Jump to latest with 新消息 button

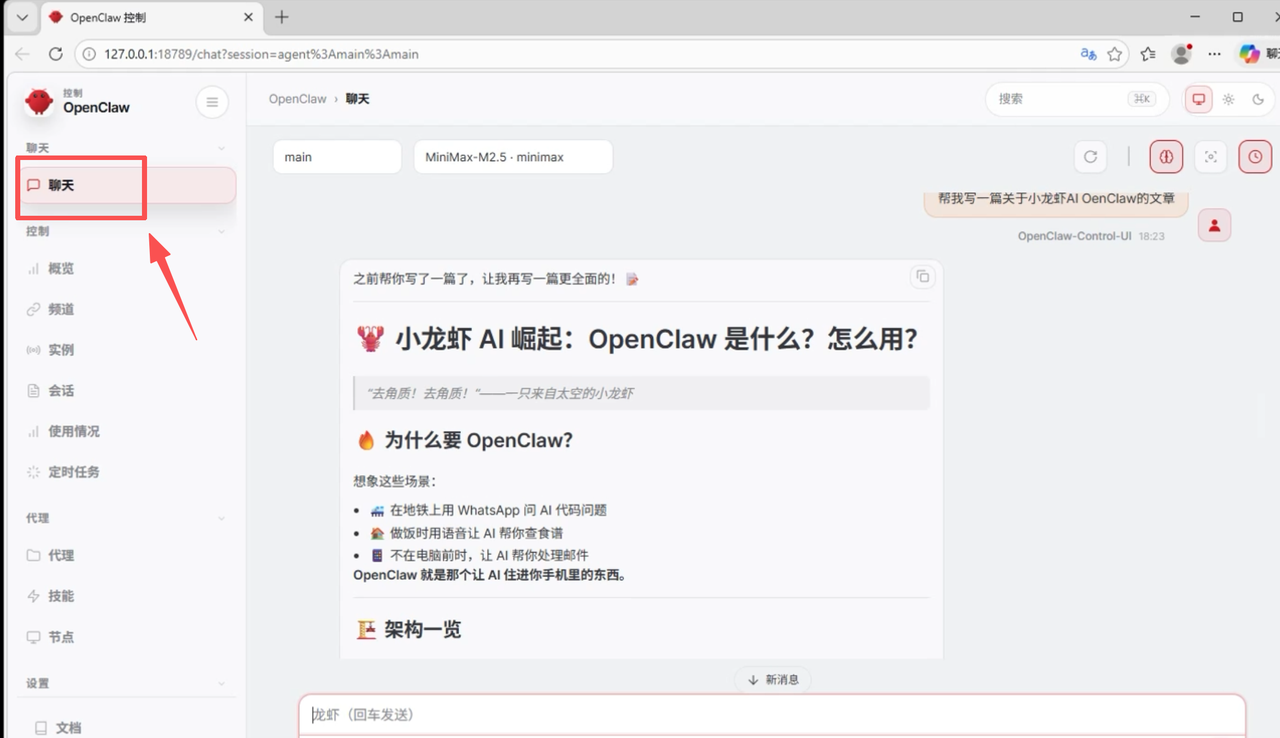tap(773, 680)
